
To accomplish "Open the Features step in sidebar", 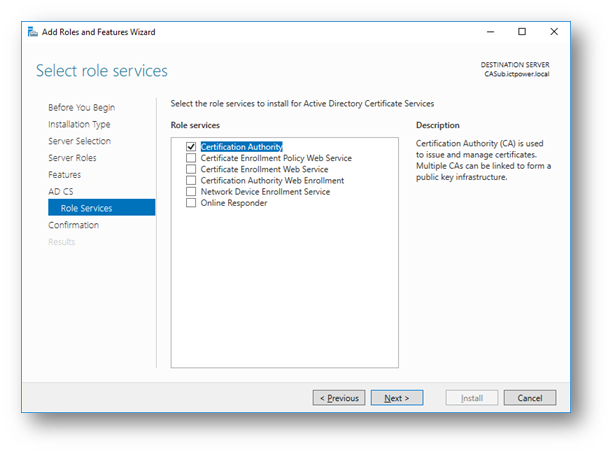I will tap(64, 174).
